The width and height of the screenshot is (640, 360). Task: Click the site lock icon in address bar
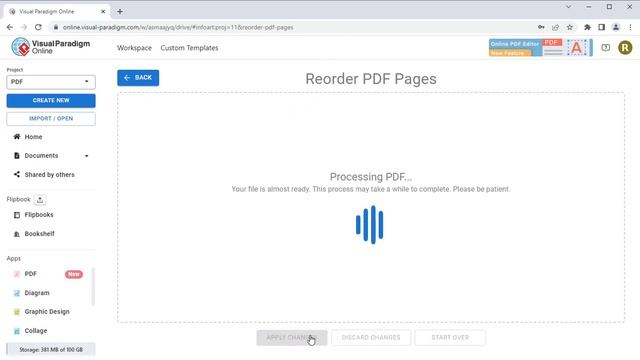pyautogui.click(x=56, y=27)
